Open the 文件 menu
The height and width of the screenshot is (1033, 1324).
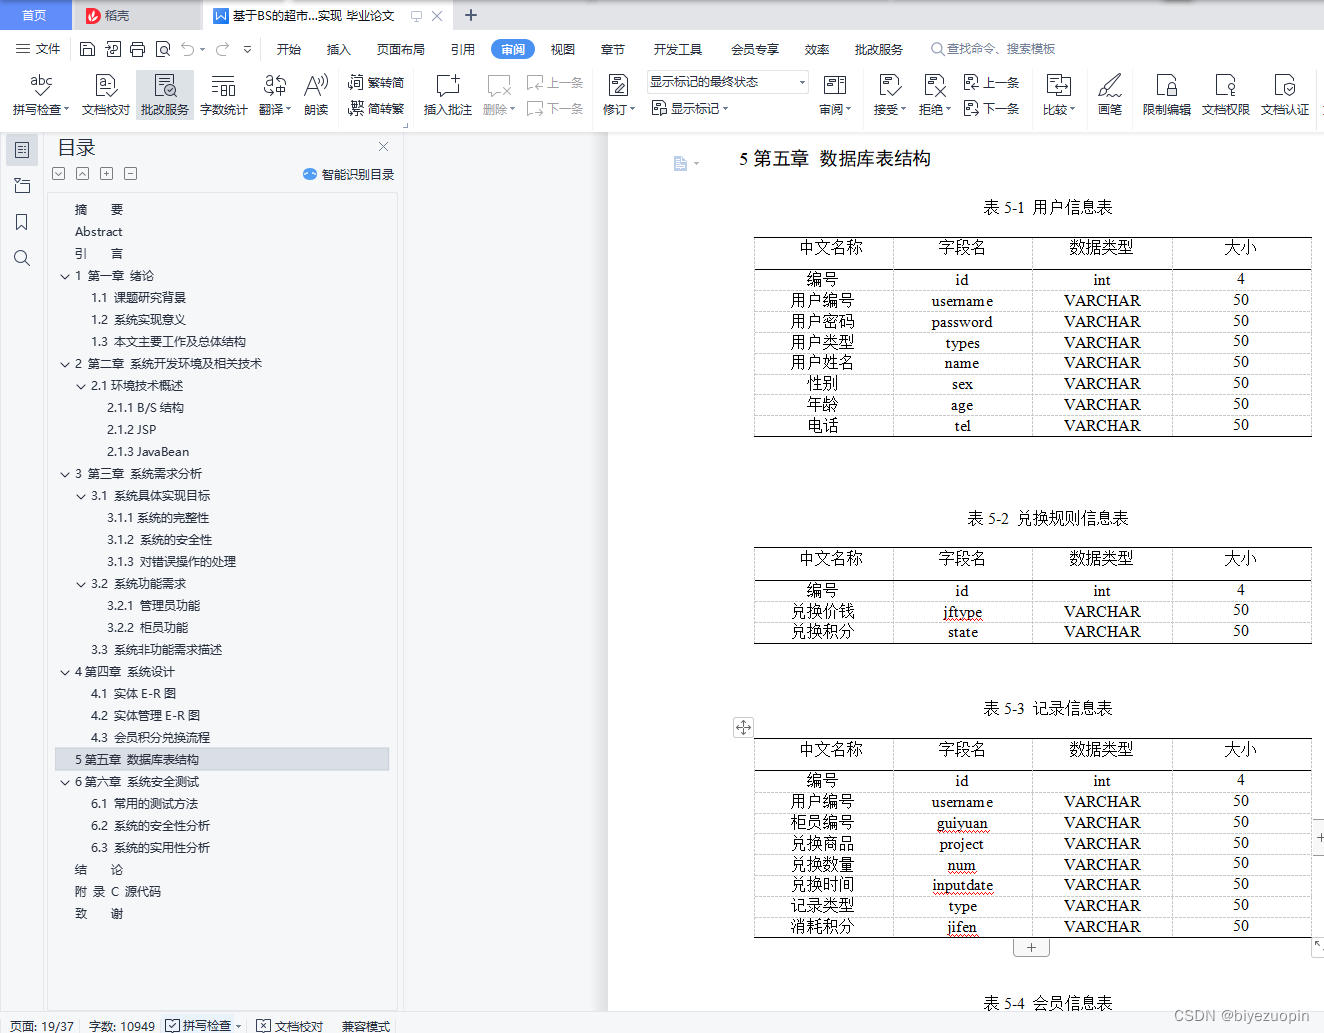tap(38, 49)
